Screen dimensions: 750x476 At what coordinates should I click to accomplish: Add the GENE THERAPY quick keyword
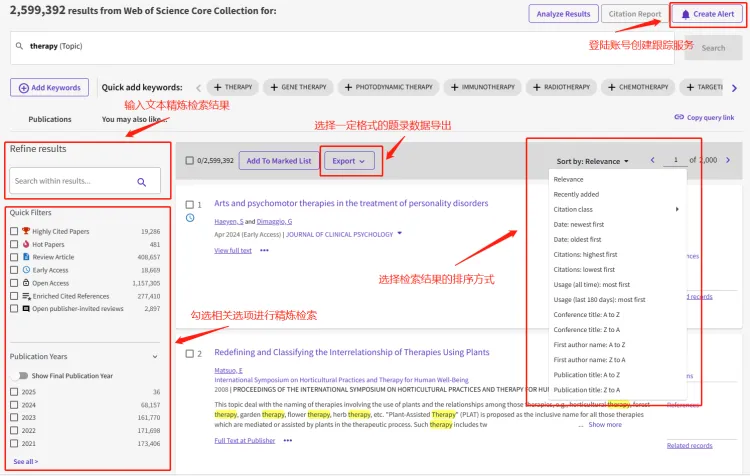pos(298,87)
